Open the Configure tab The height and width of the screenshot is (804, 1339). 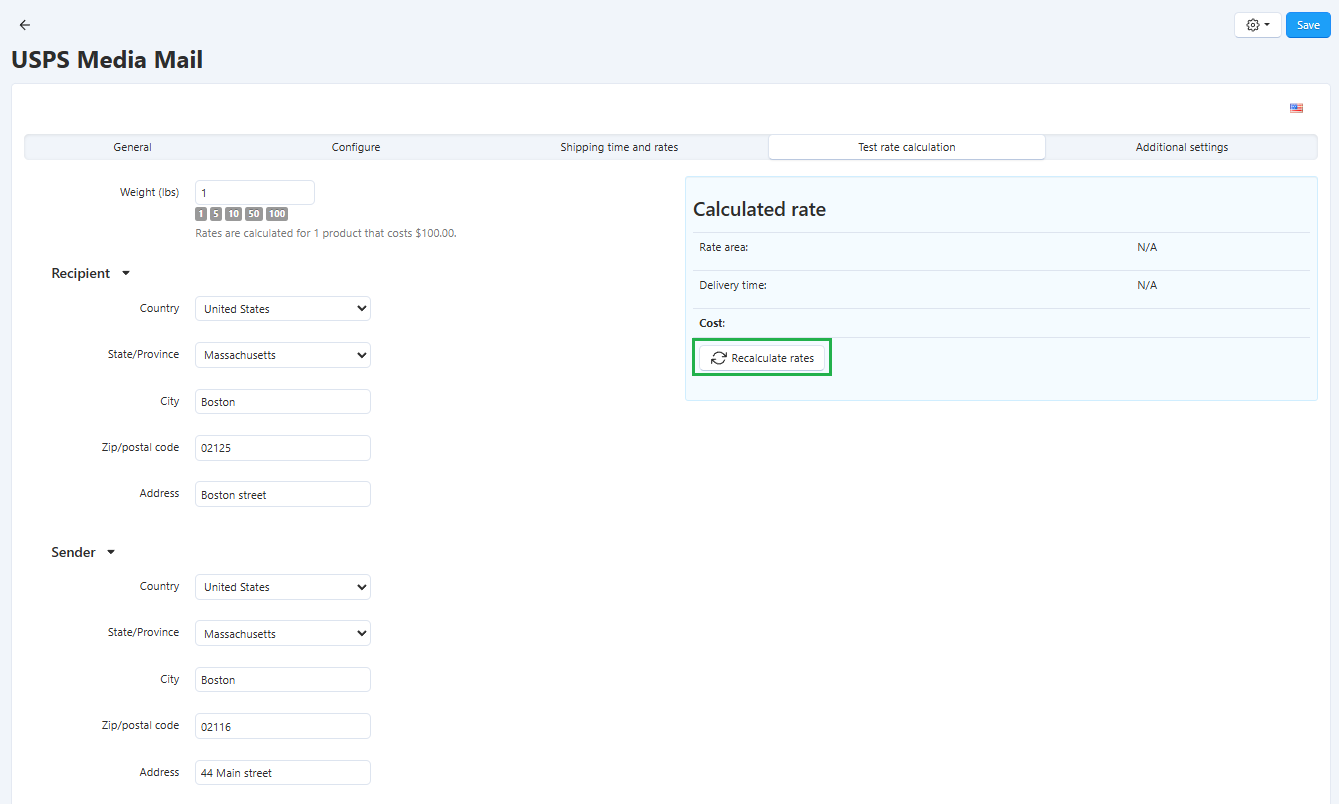coord(356,147)
